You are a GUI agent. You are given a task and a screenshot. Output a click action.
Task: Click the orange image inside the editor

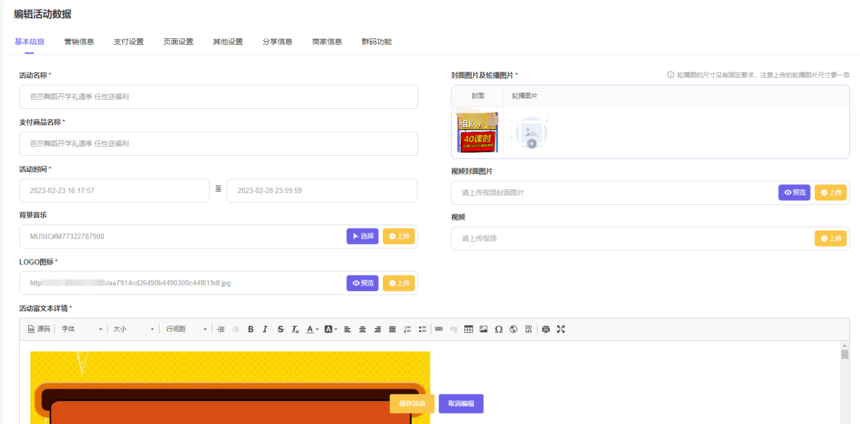pyautogui.click(x=230, y=387)
